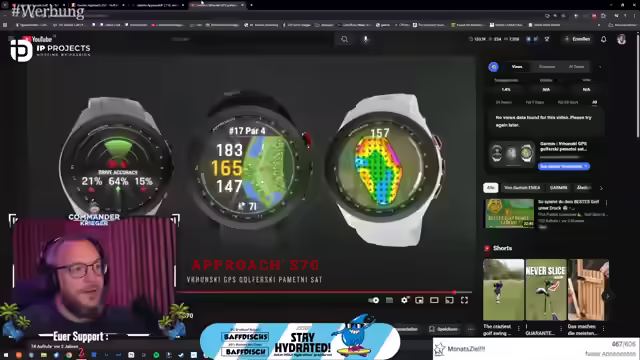
Task: Open File Explorer from the taskbar
Action: pos(43,355)
